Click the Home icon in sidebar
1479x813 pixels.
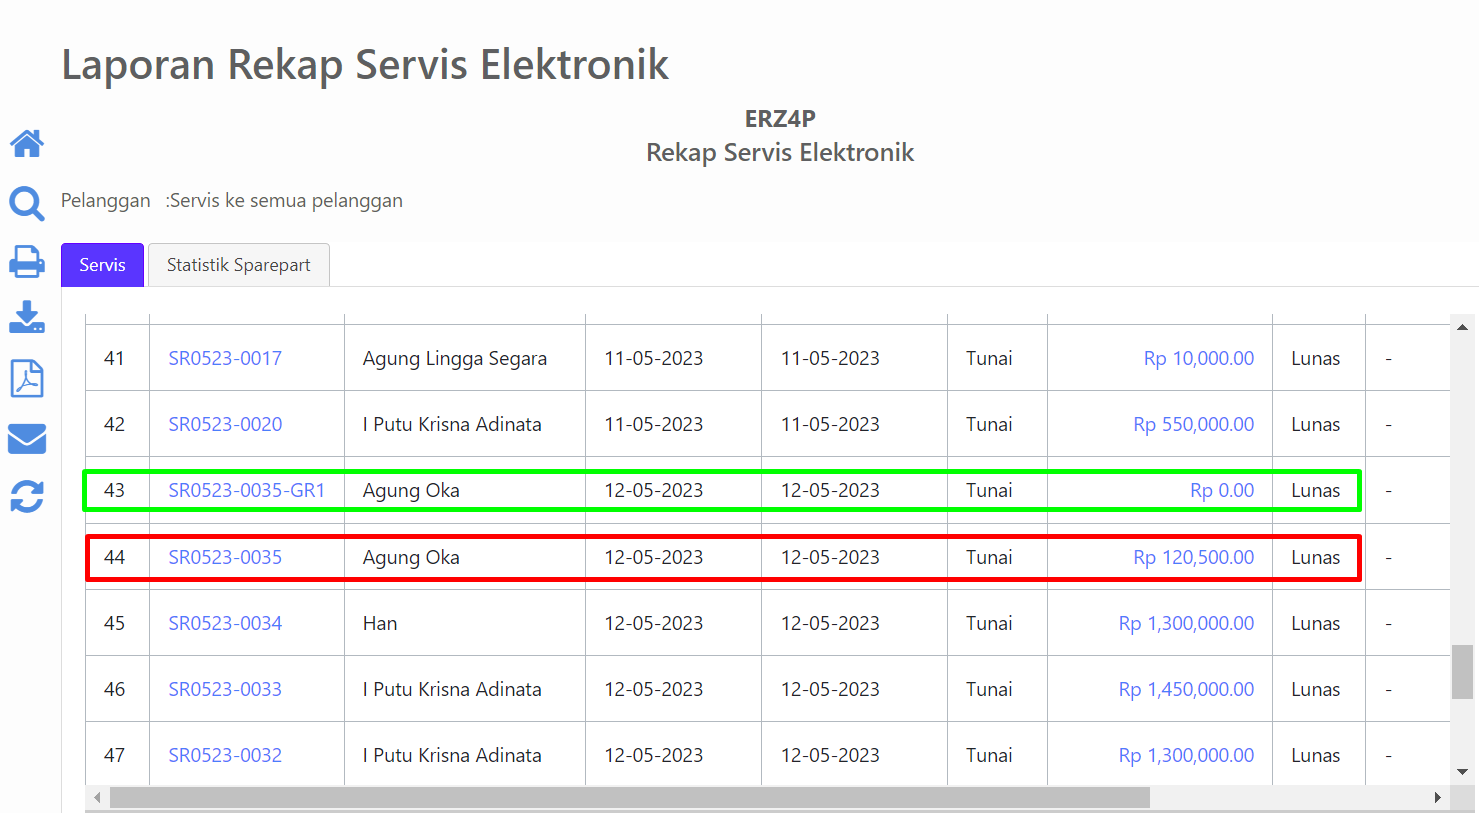(x=27, y=144)
